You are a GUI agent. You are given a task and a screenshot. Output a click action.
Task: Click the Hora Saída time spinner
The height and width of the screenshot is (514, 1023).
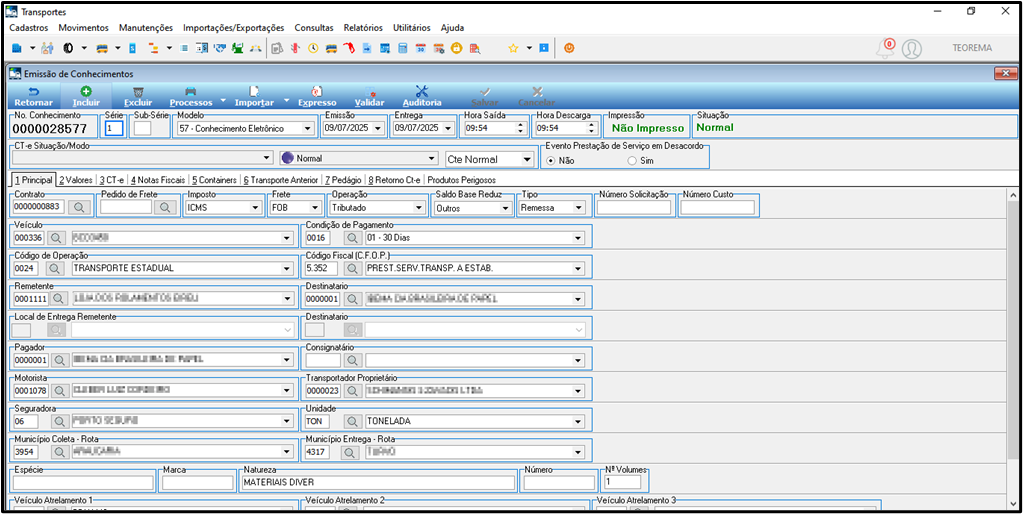pyautogui.click(x=519, y=128)
